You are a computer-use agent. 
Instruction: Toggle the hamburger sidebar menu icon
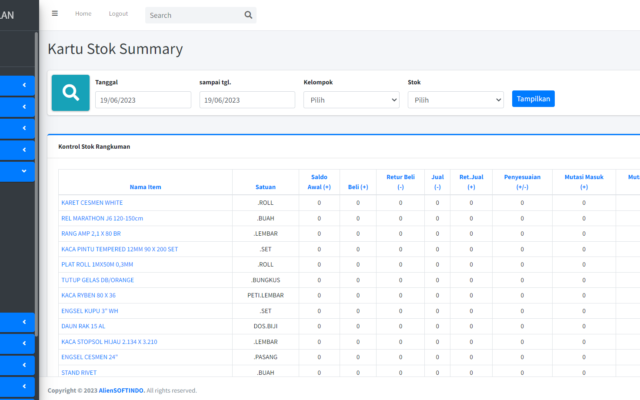tap(55, 13)
